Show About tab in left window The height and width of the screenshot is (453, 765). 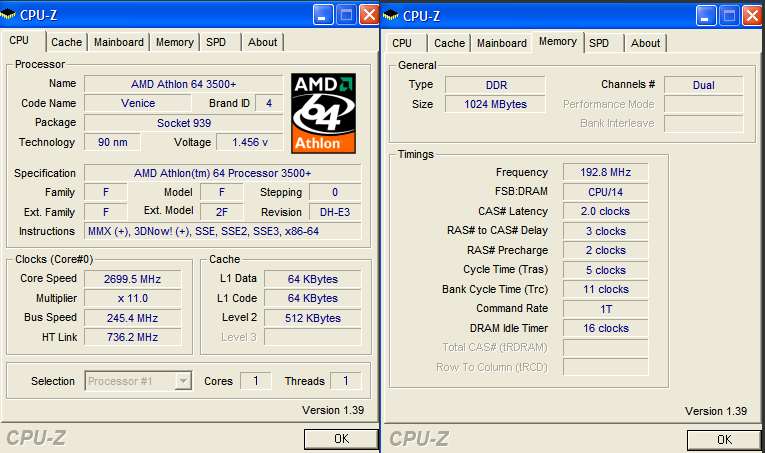tap(262, 42)
